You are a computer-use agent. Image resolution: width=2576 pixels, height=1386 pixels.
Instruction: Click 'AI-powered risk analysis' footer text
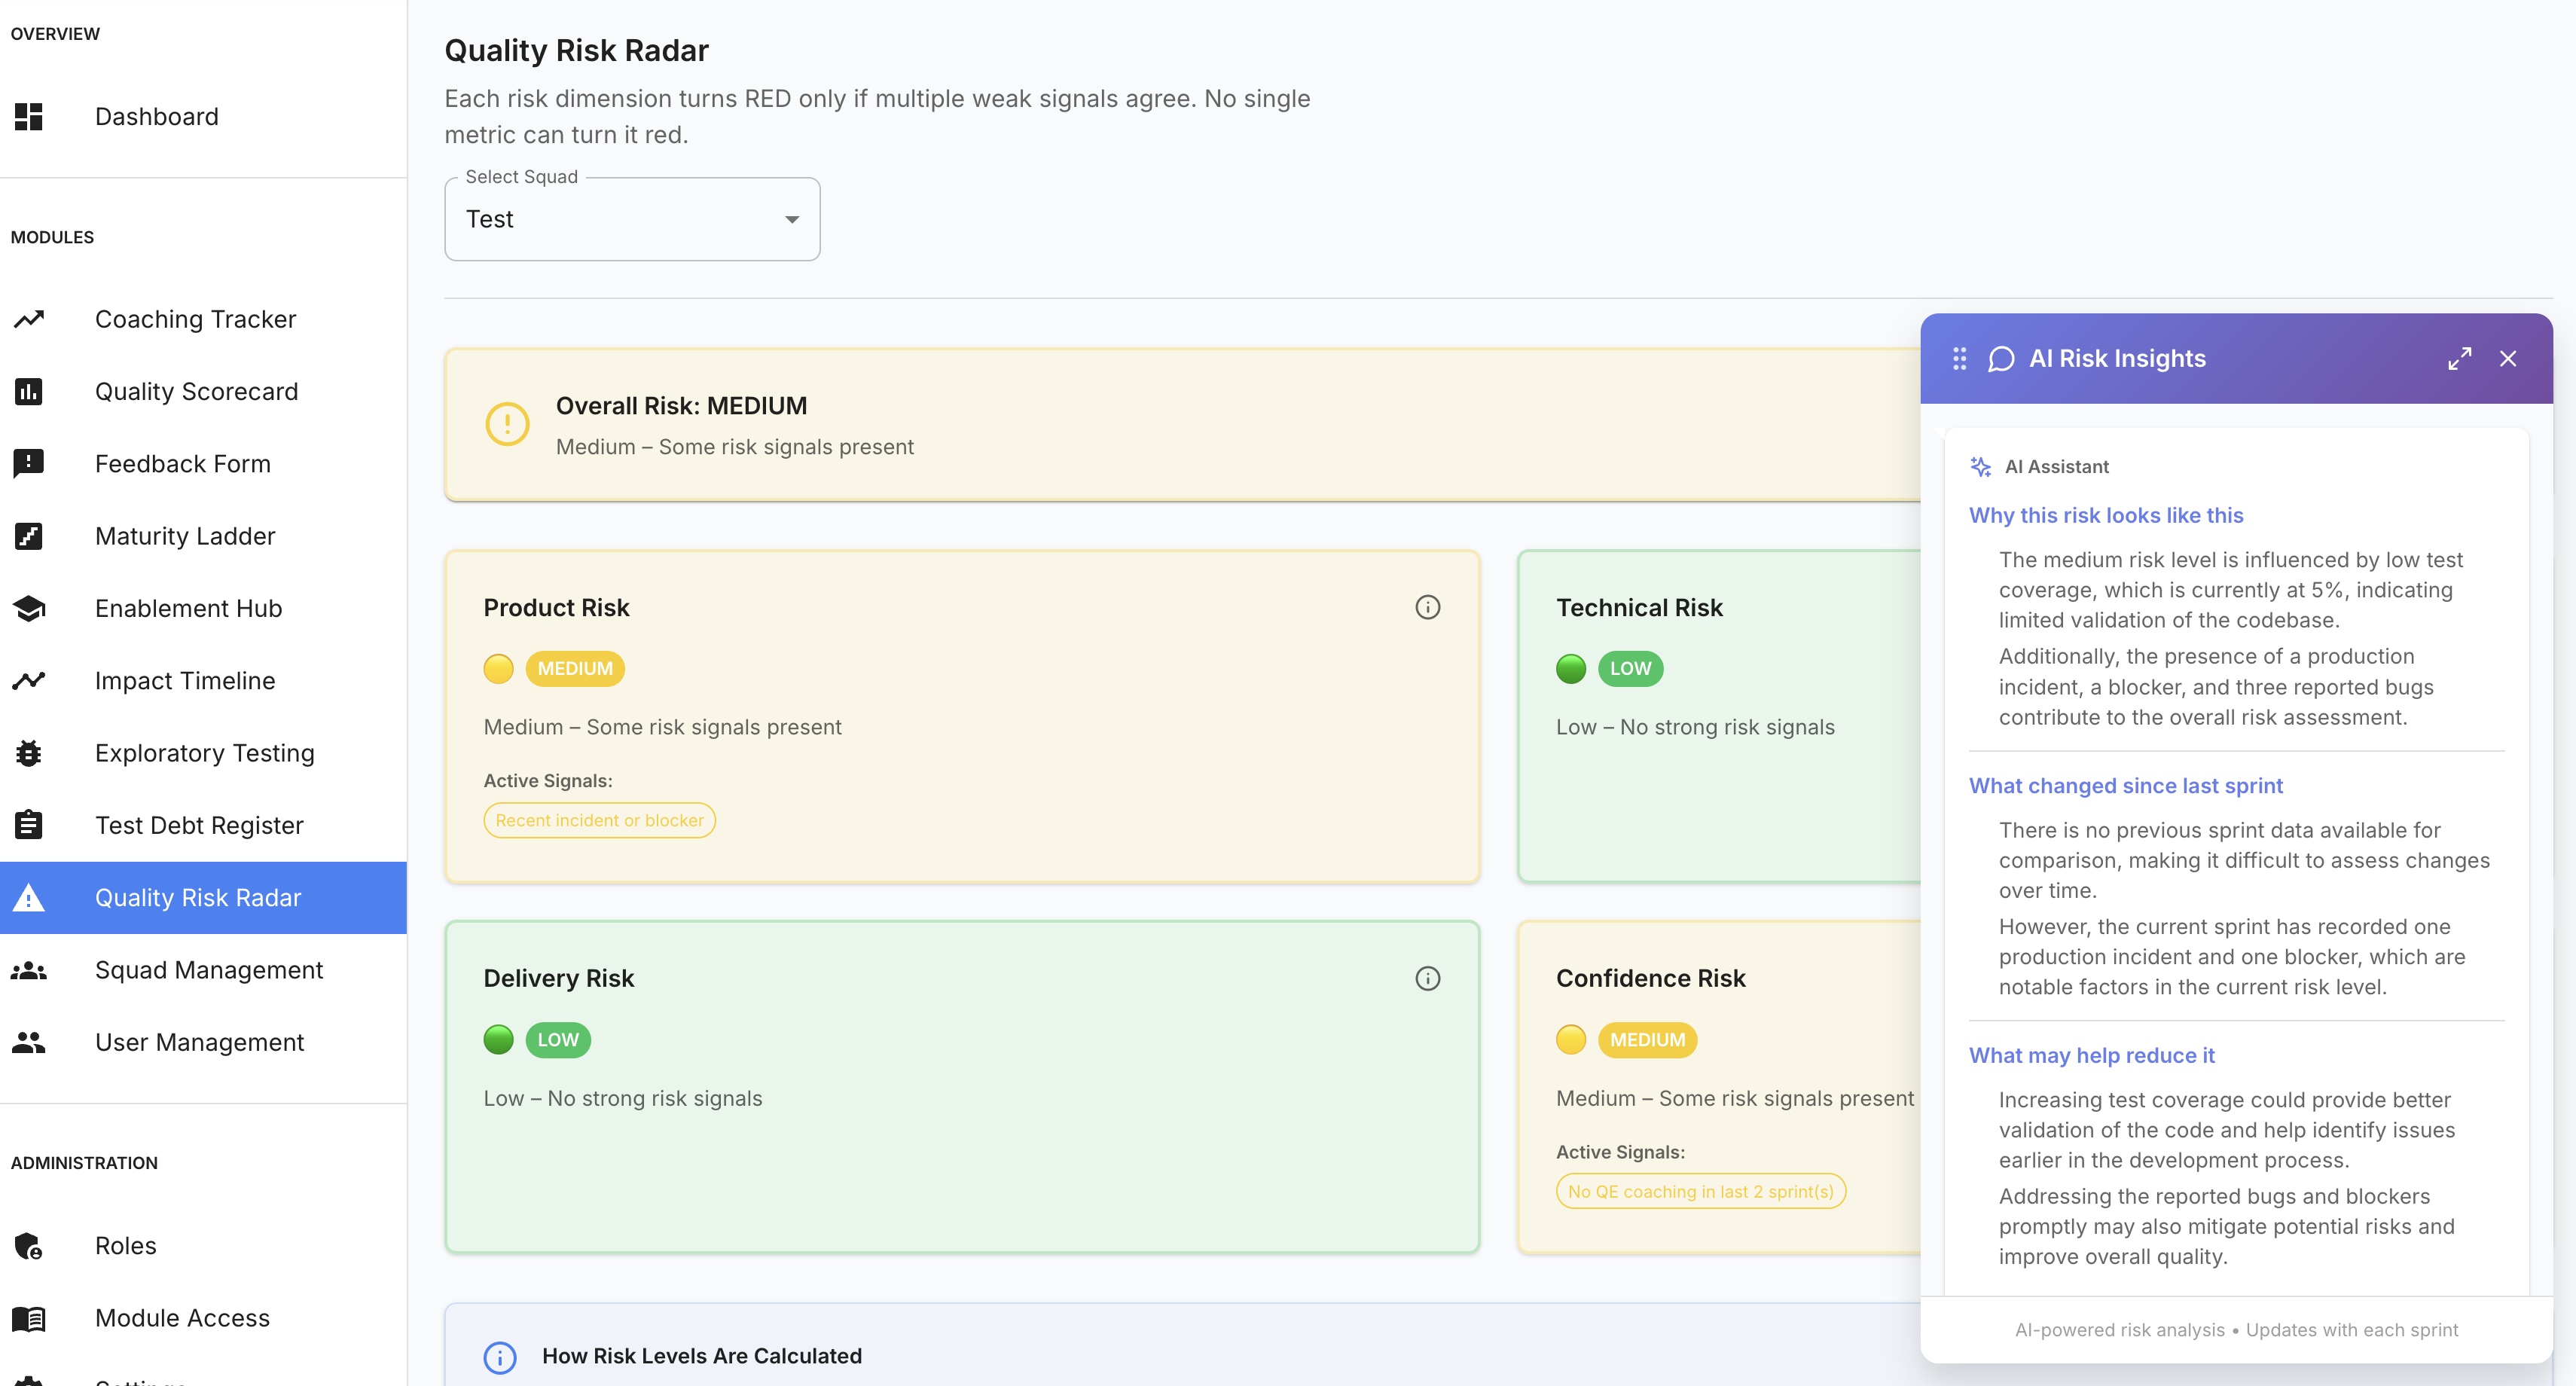pyautogui.click(x=2120, y=1330)
